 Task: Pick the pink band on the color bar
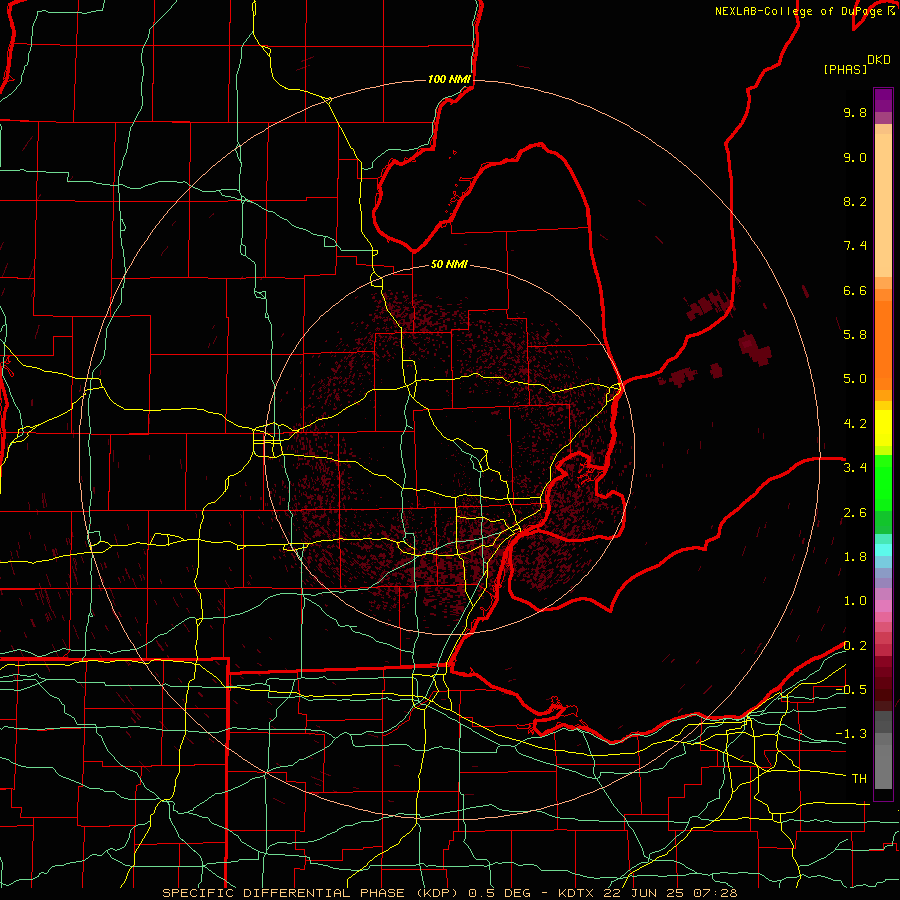tap(883, 606)
